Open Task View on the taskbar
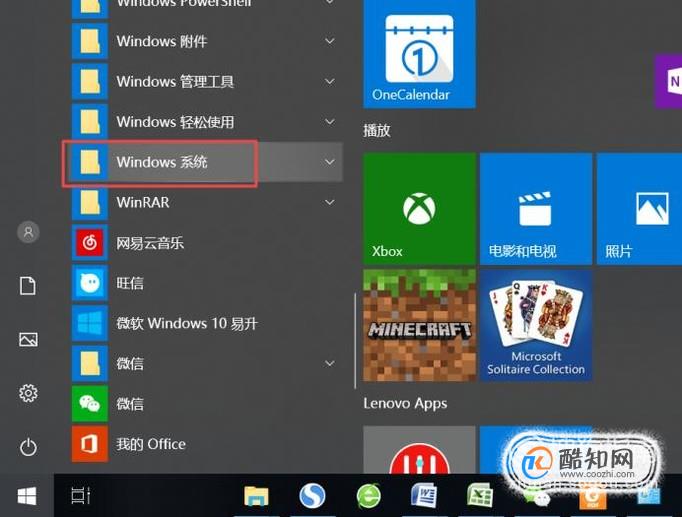This screenshot has height=517, width=682. (81, 496)
